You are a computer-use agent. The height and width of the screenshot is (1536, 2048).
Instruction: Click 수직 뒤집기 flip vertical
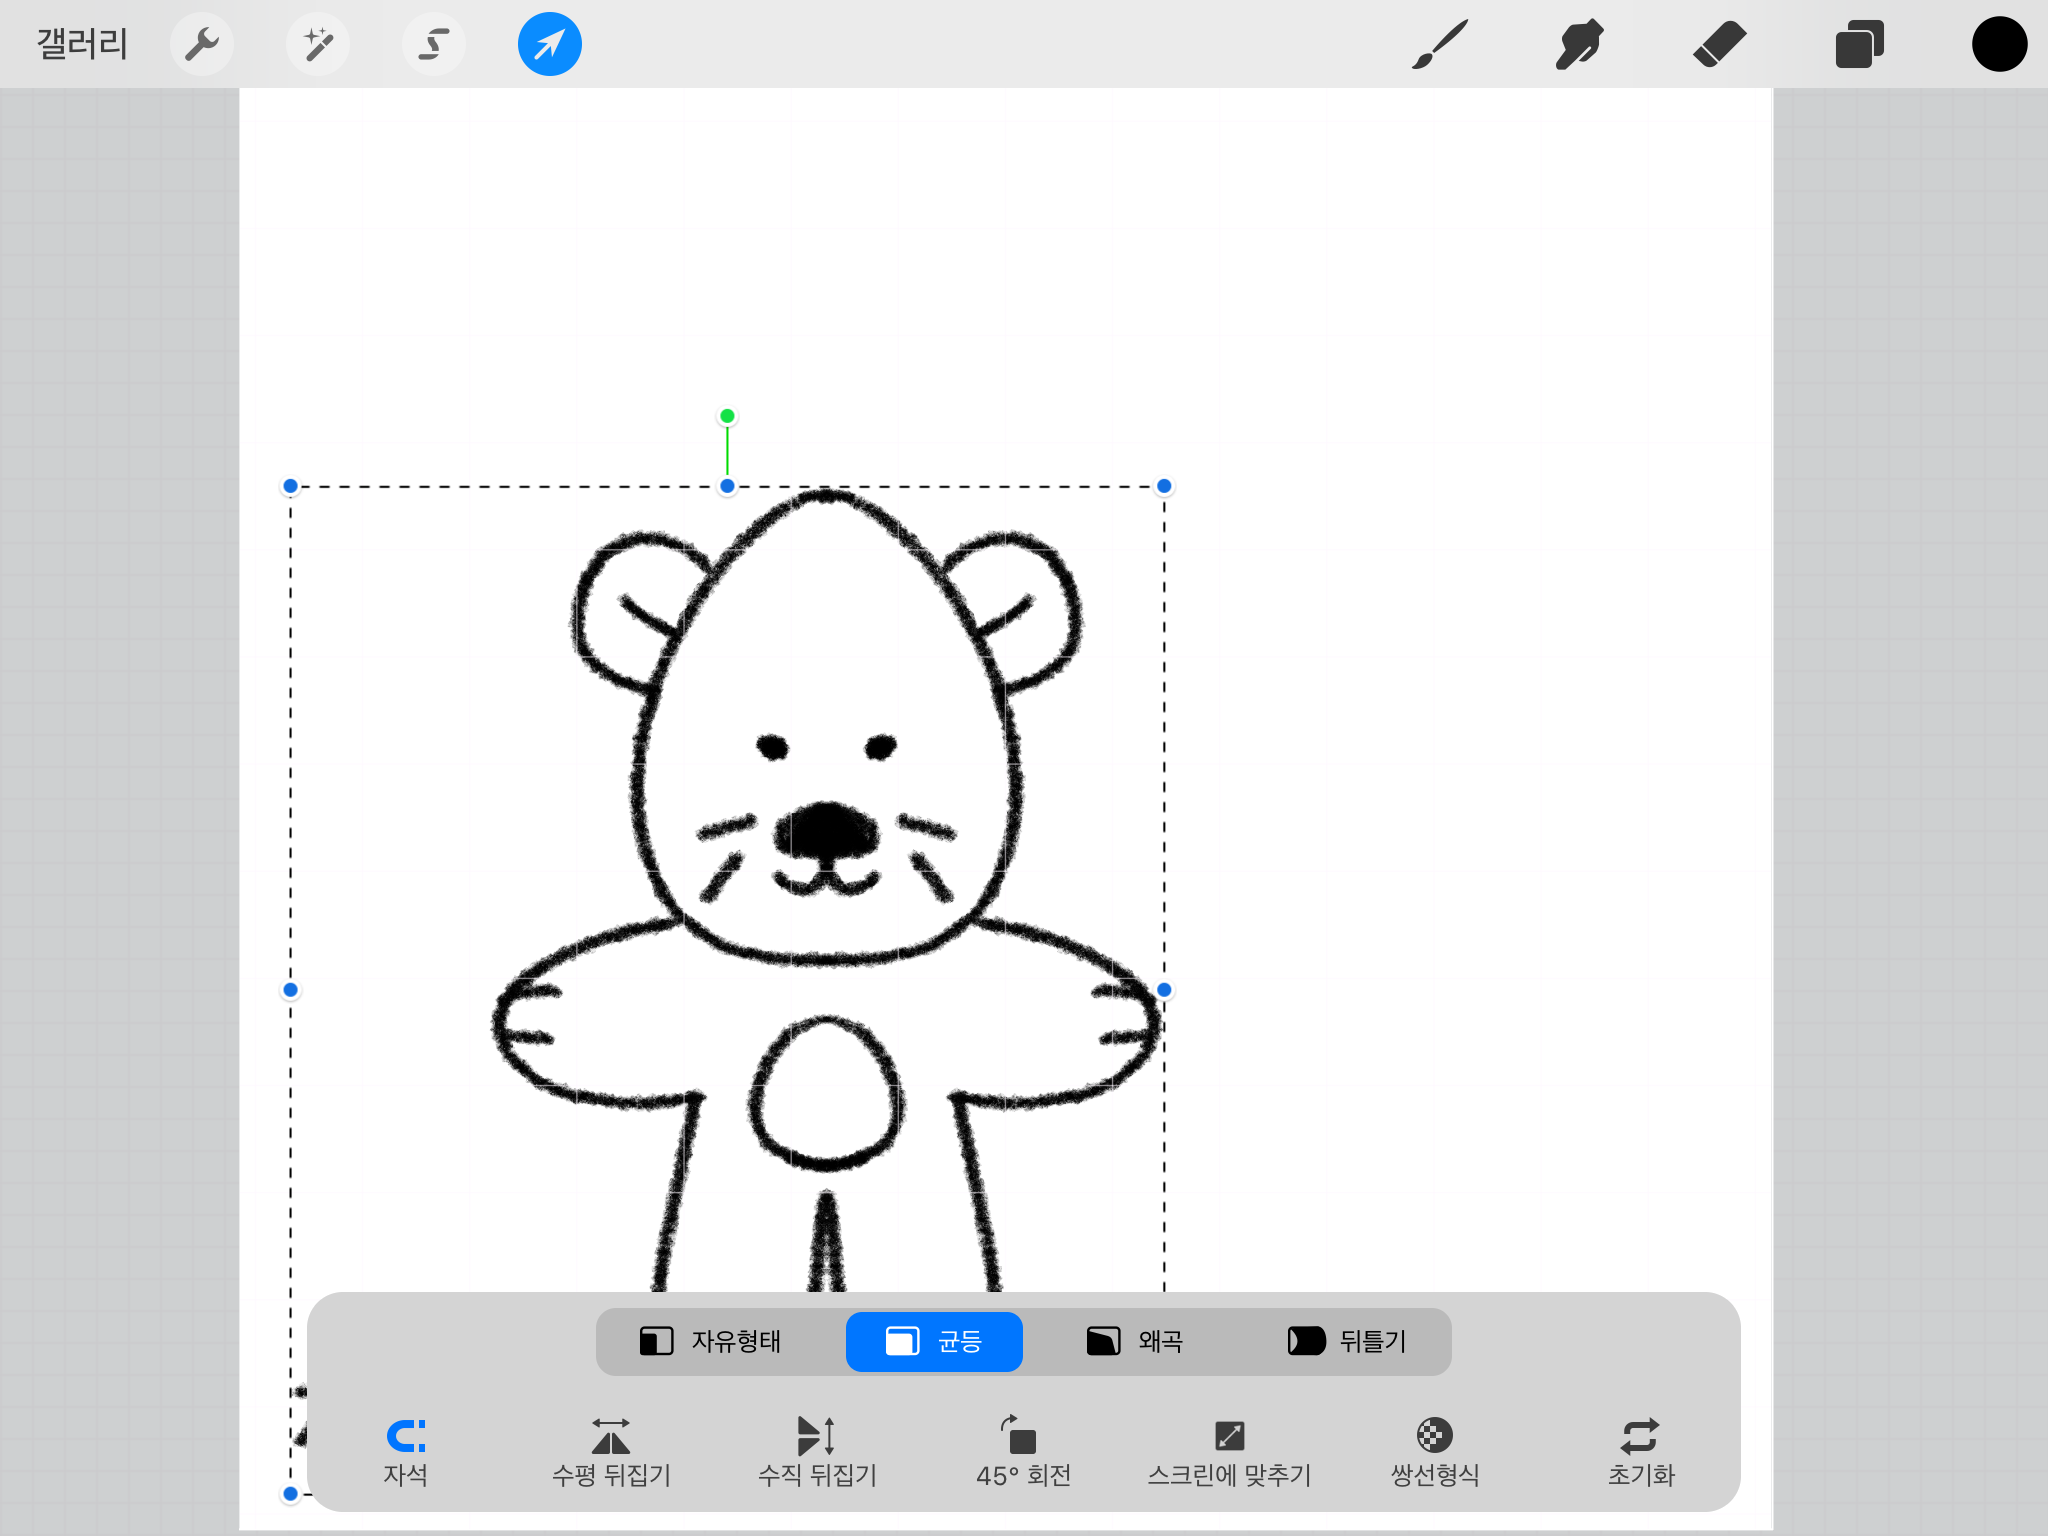(817, 1450)
